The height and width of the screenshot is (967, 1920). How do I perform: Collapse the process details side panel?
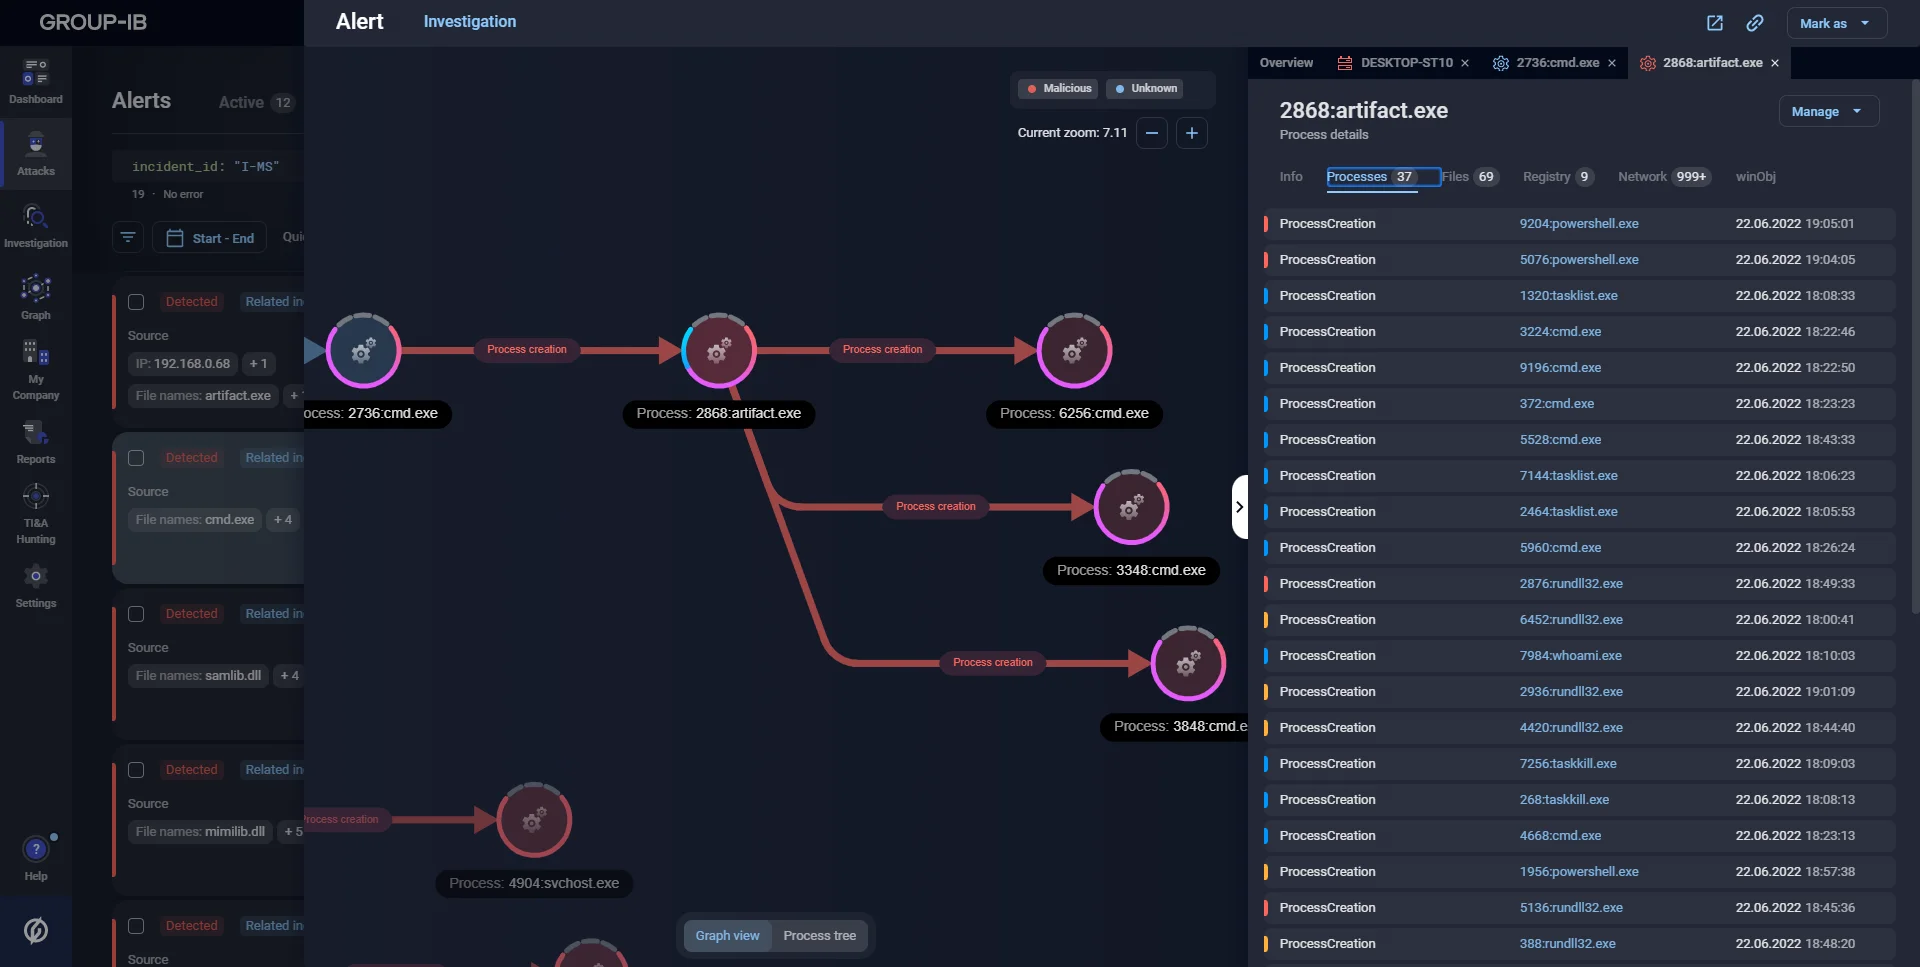coord(1239,507)
